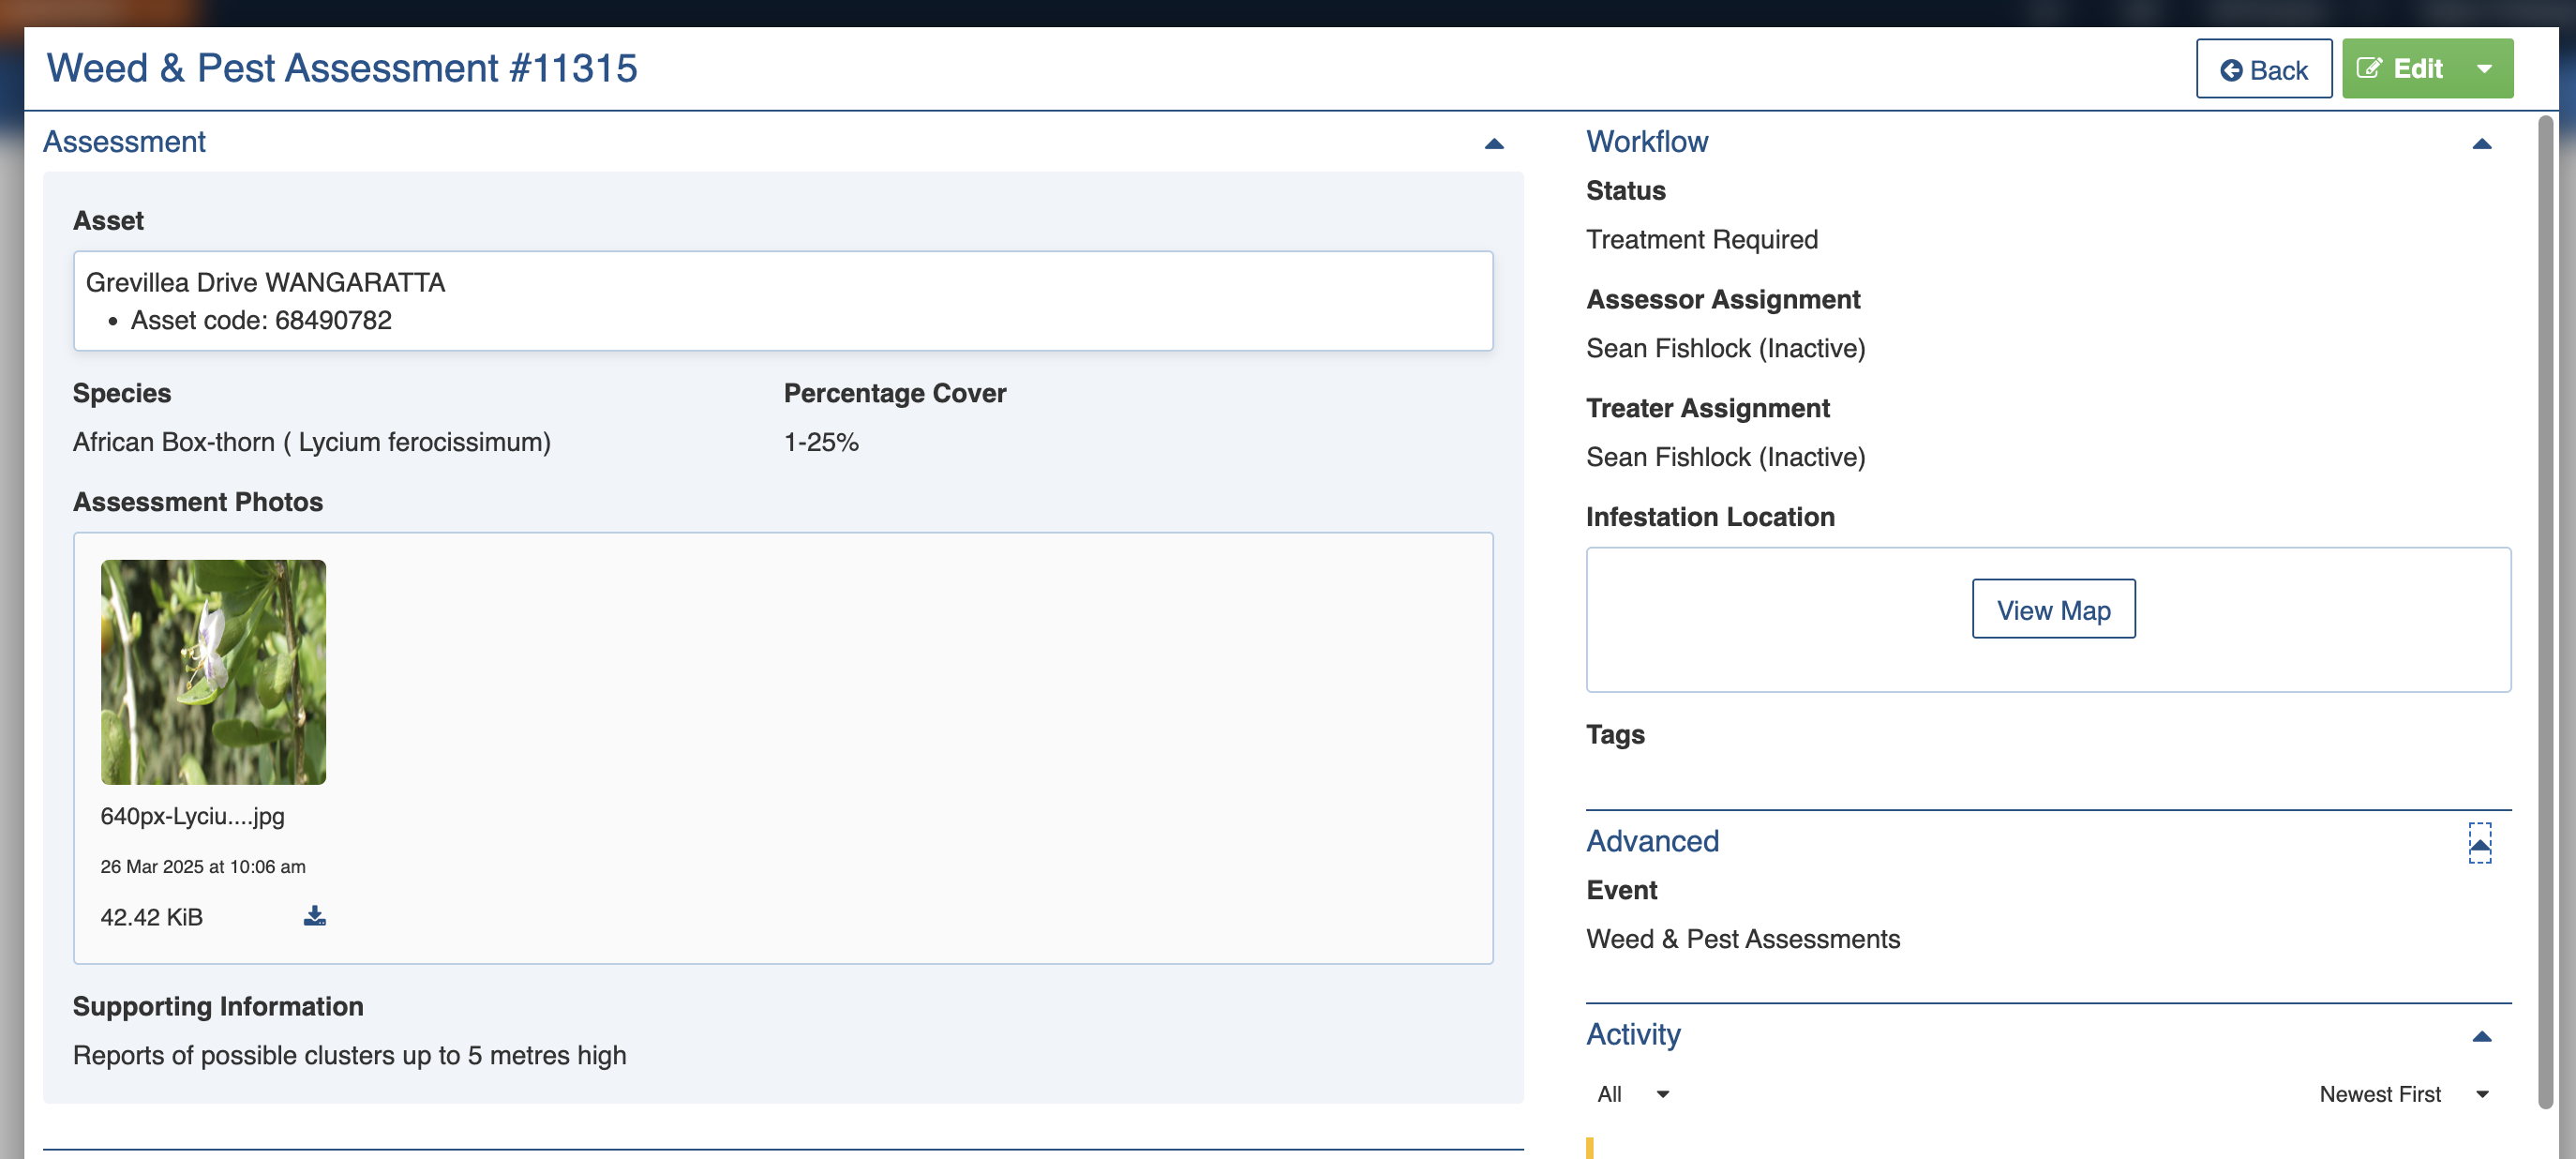Collapse the Assessment section
The width and height of the screenshot is (2576, 1159).
[1493, 143]
